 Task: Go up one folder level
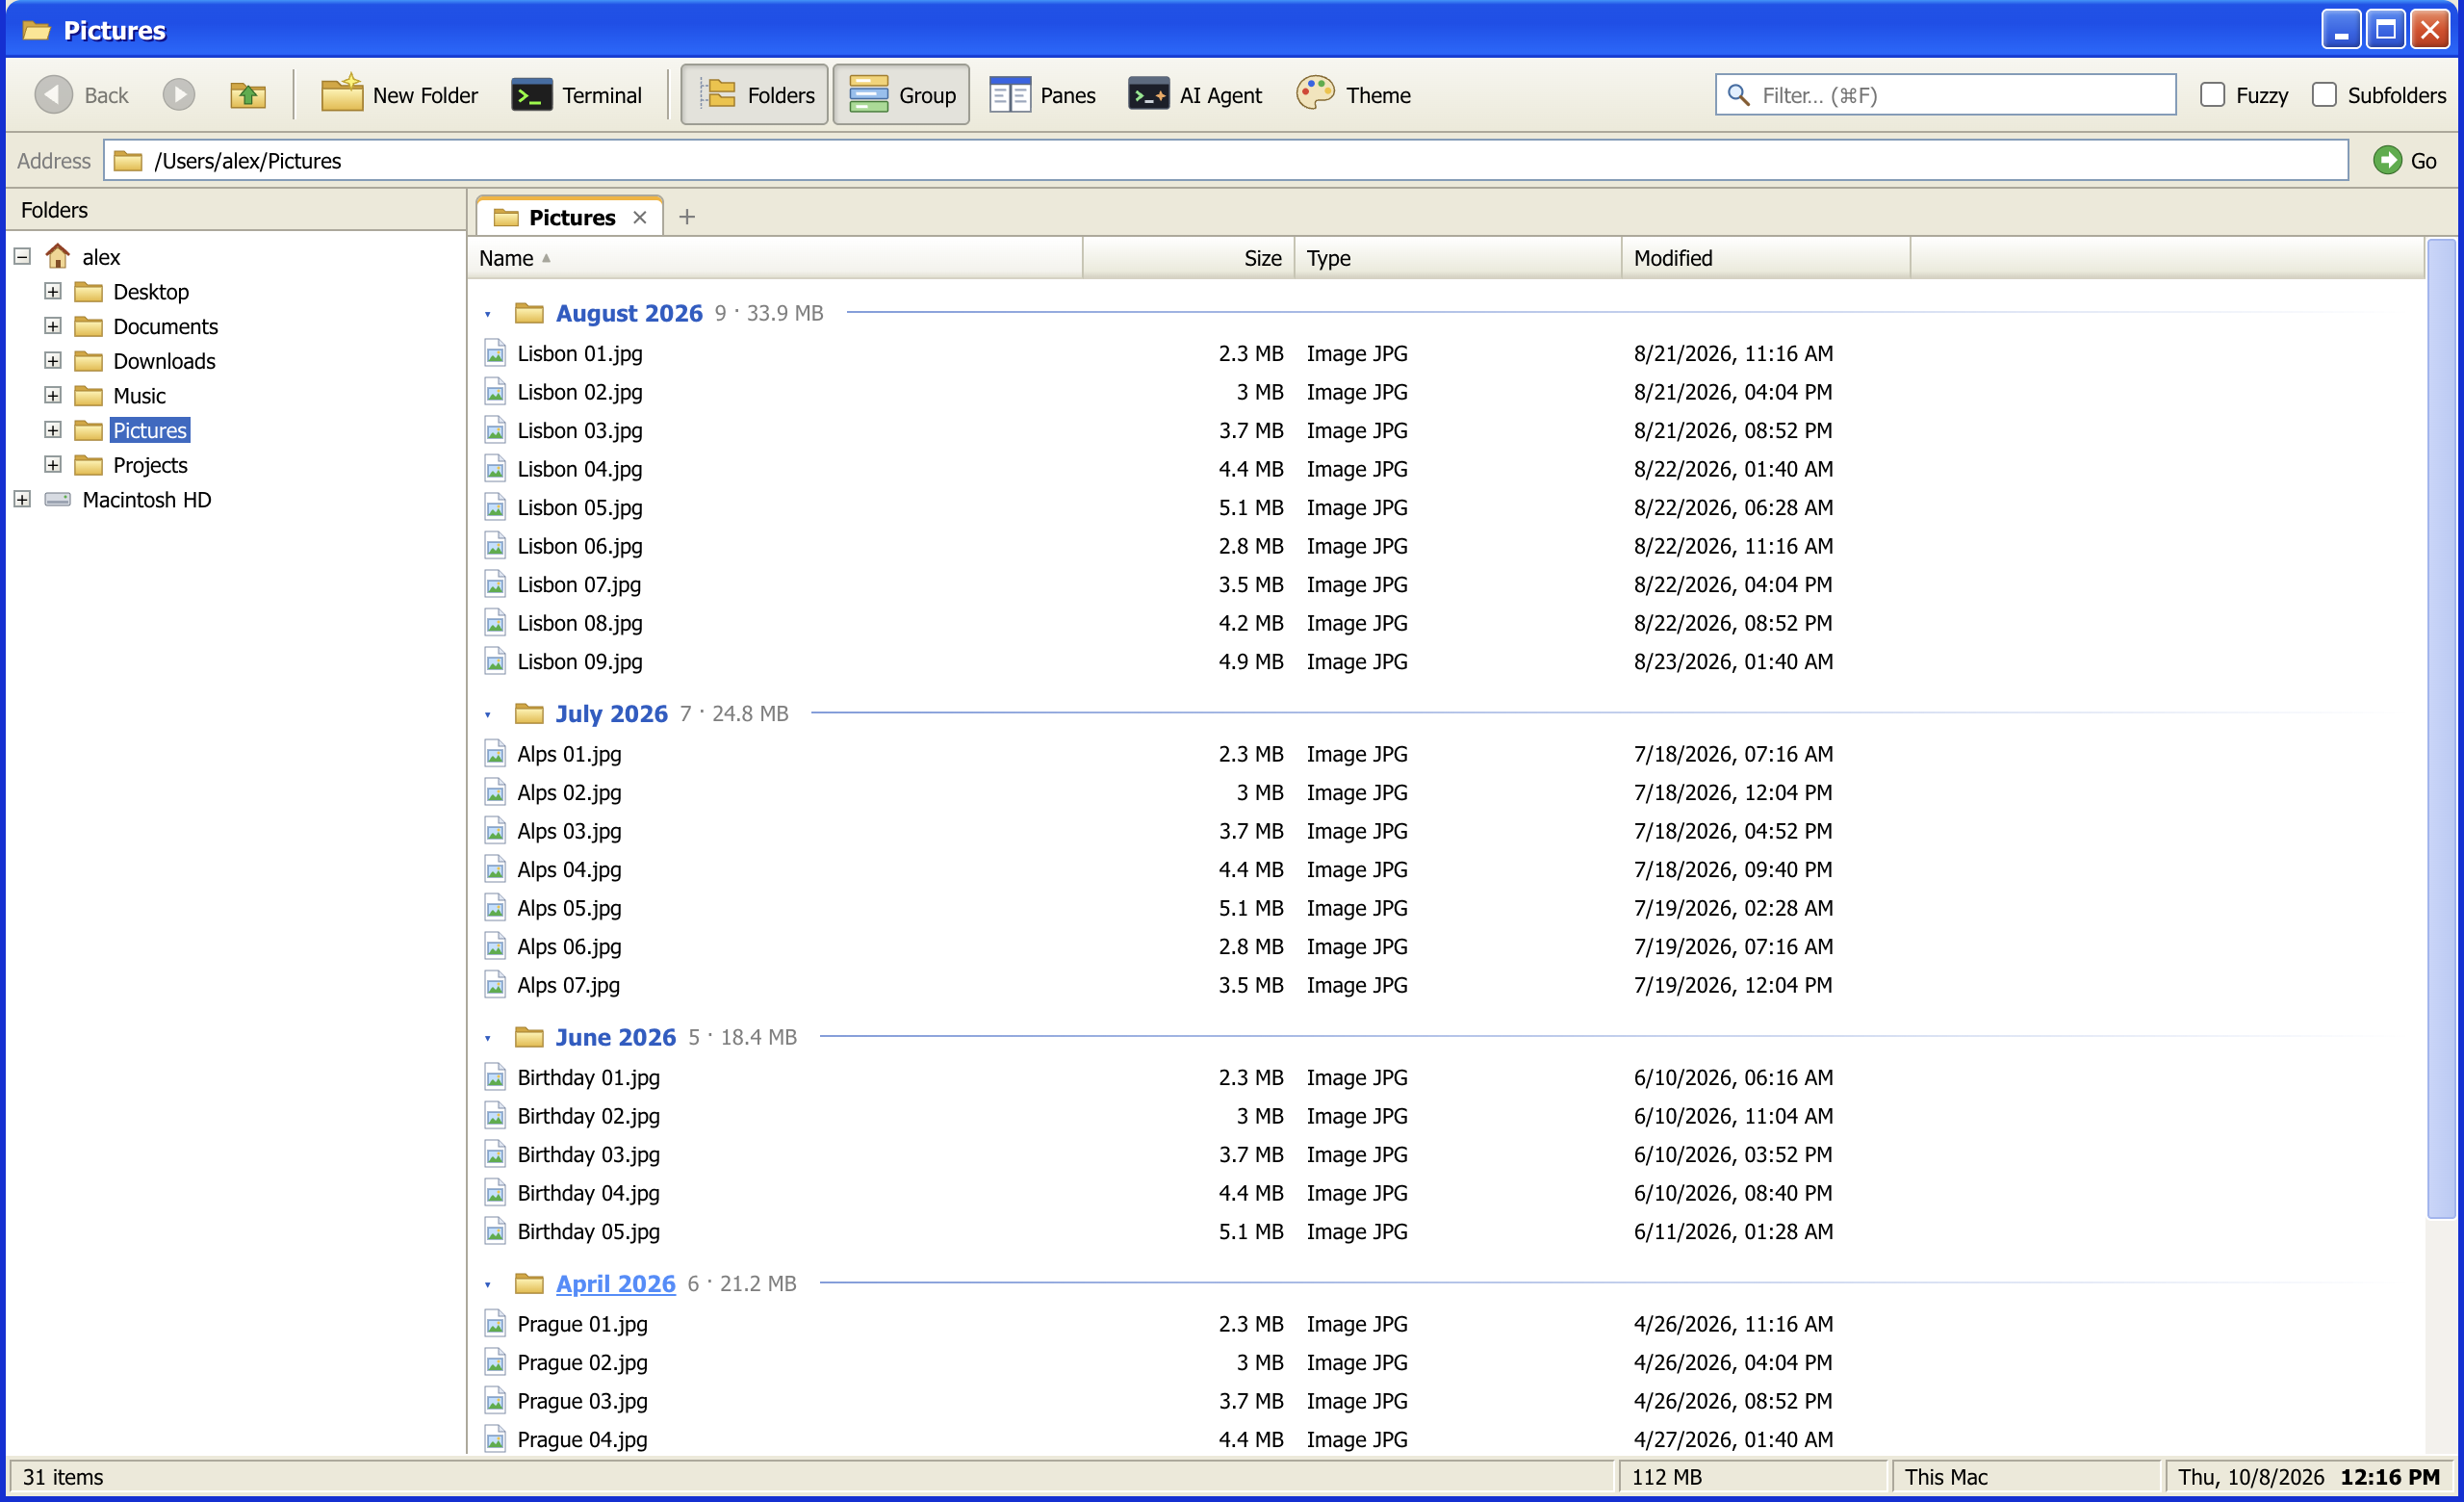click(247, 95)
